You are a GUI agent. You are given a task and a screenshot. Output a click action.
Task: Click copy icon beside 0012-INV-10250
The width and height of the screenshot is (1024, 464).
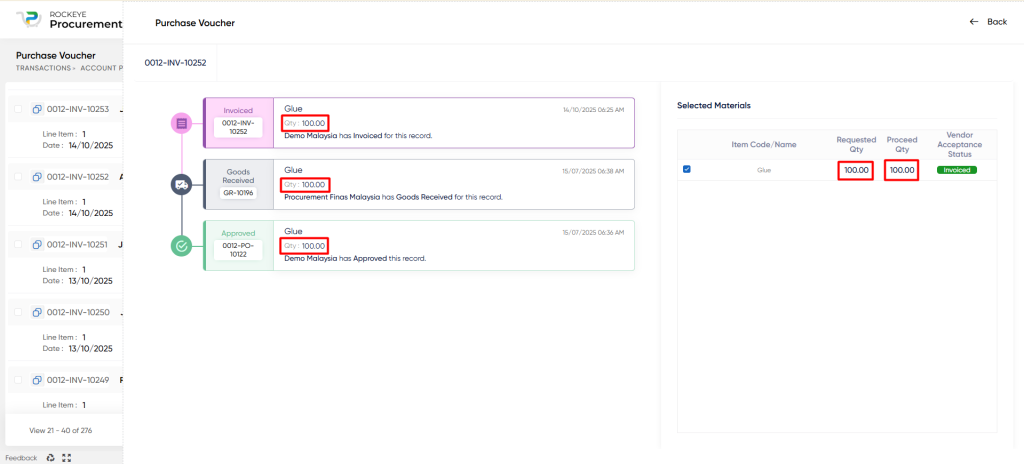pyautogui.click(x=37, y=313)
